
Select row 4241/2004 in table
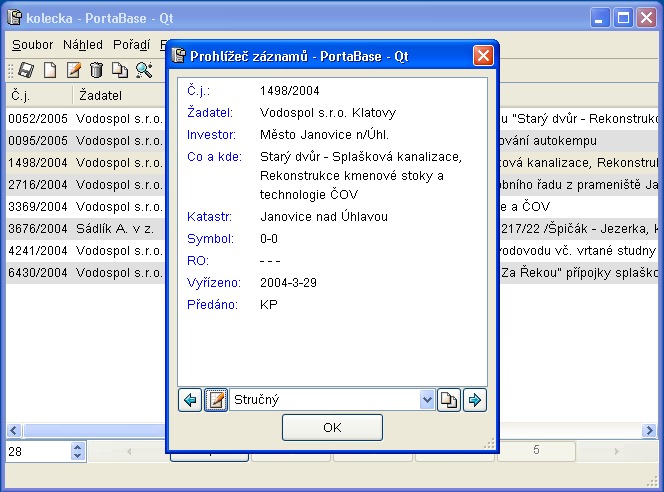(x=86, y=251)
